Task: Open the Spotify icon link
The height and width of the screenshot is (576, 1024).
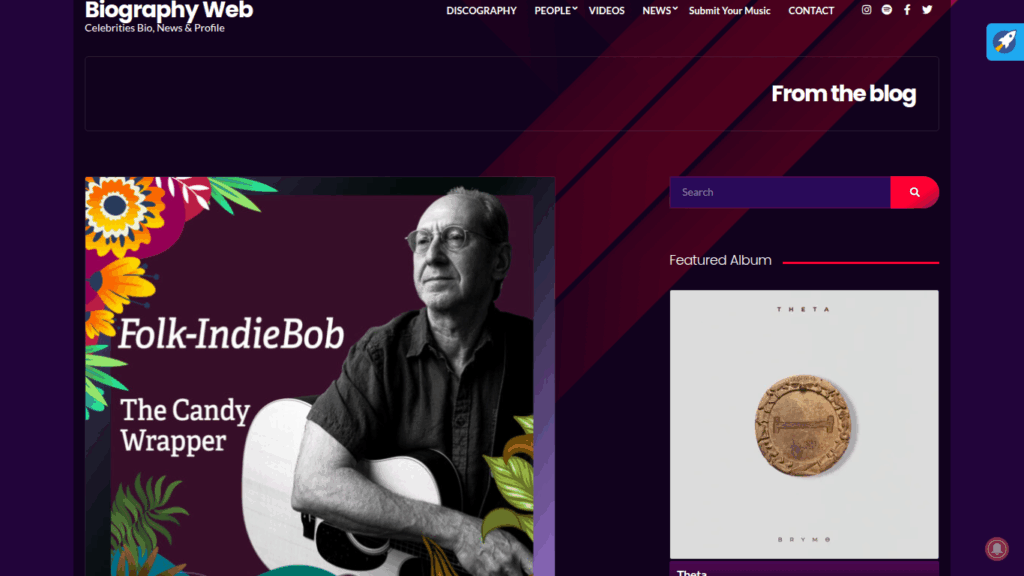Action: pos(886,10)
